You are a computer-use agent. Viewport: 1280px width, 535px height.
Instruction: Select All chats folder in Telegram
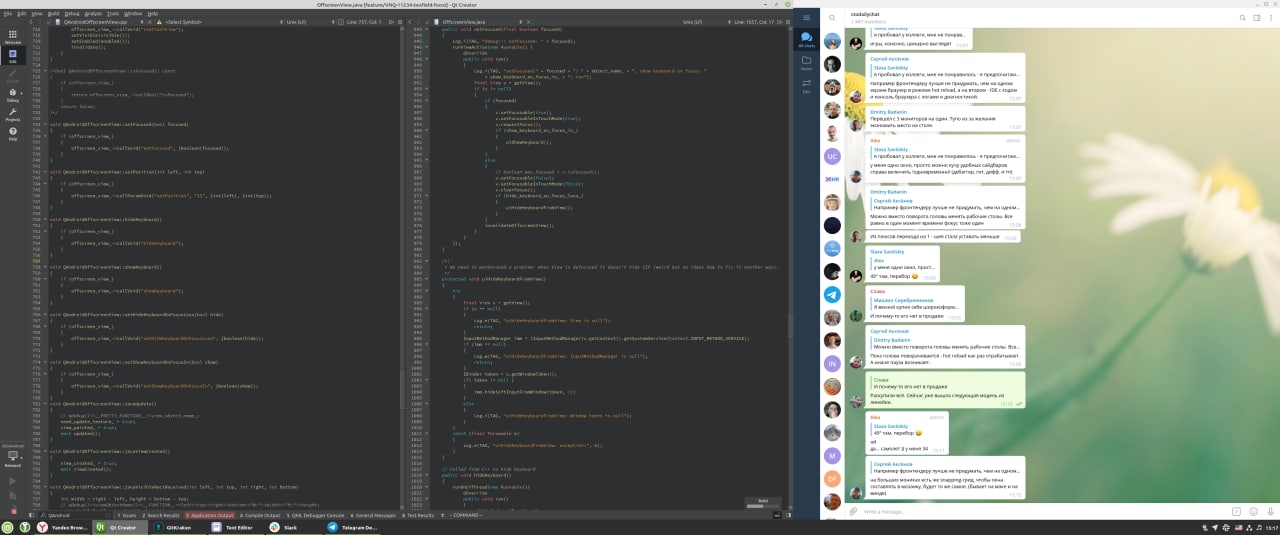click(806, 40)
